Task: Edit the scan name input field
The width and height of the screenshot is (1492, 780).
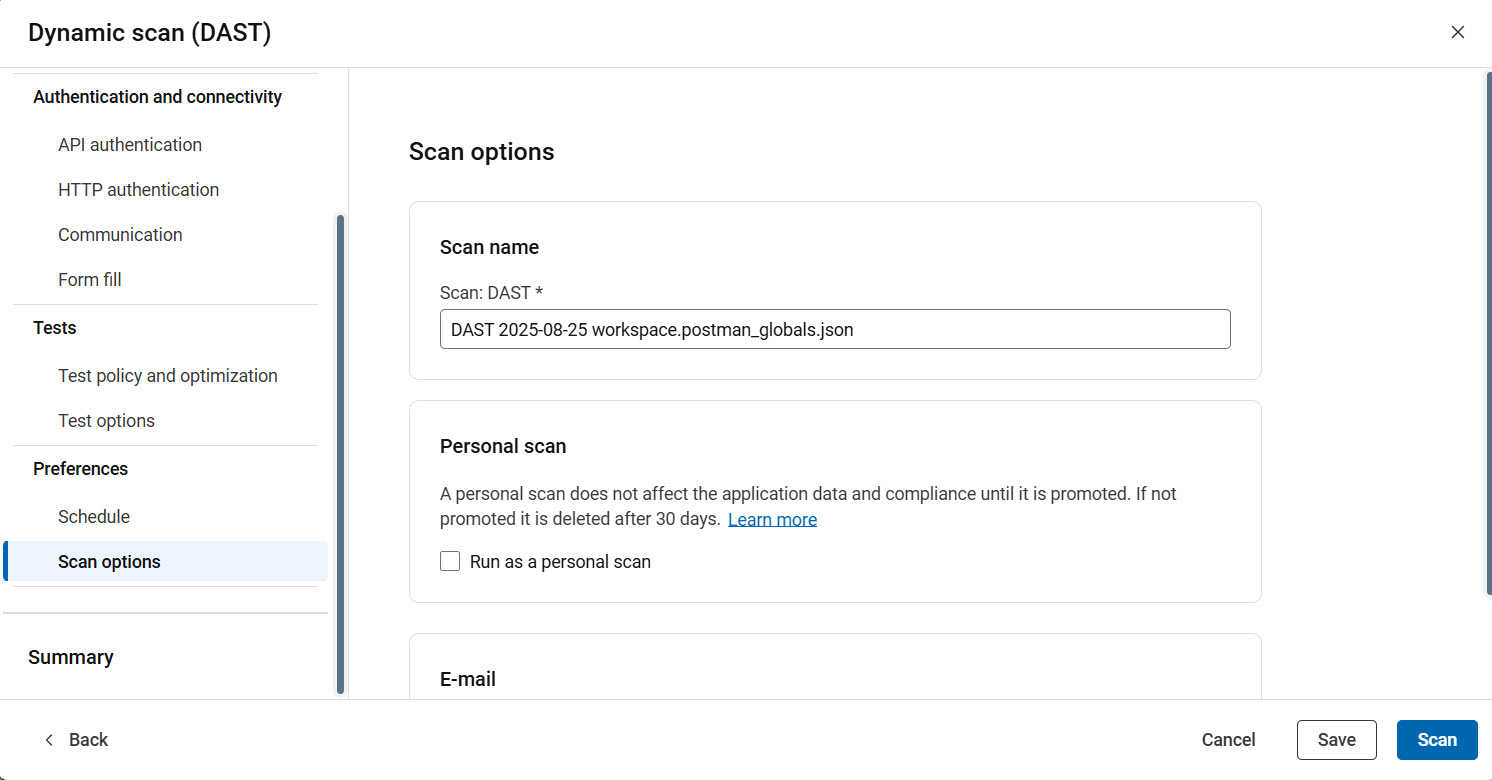Action: click(835, 329)
